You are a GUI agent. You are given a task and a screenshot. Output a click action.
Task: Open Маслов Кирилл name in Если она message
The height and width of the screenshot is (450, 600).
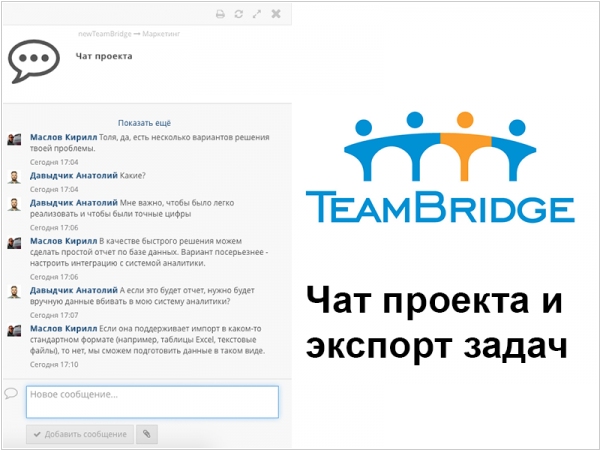[64, 328]
